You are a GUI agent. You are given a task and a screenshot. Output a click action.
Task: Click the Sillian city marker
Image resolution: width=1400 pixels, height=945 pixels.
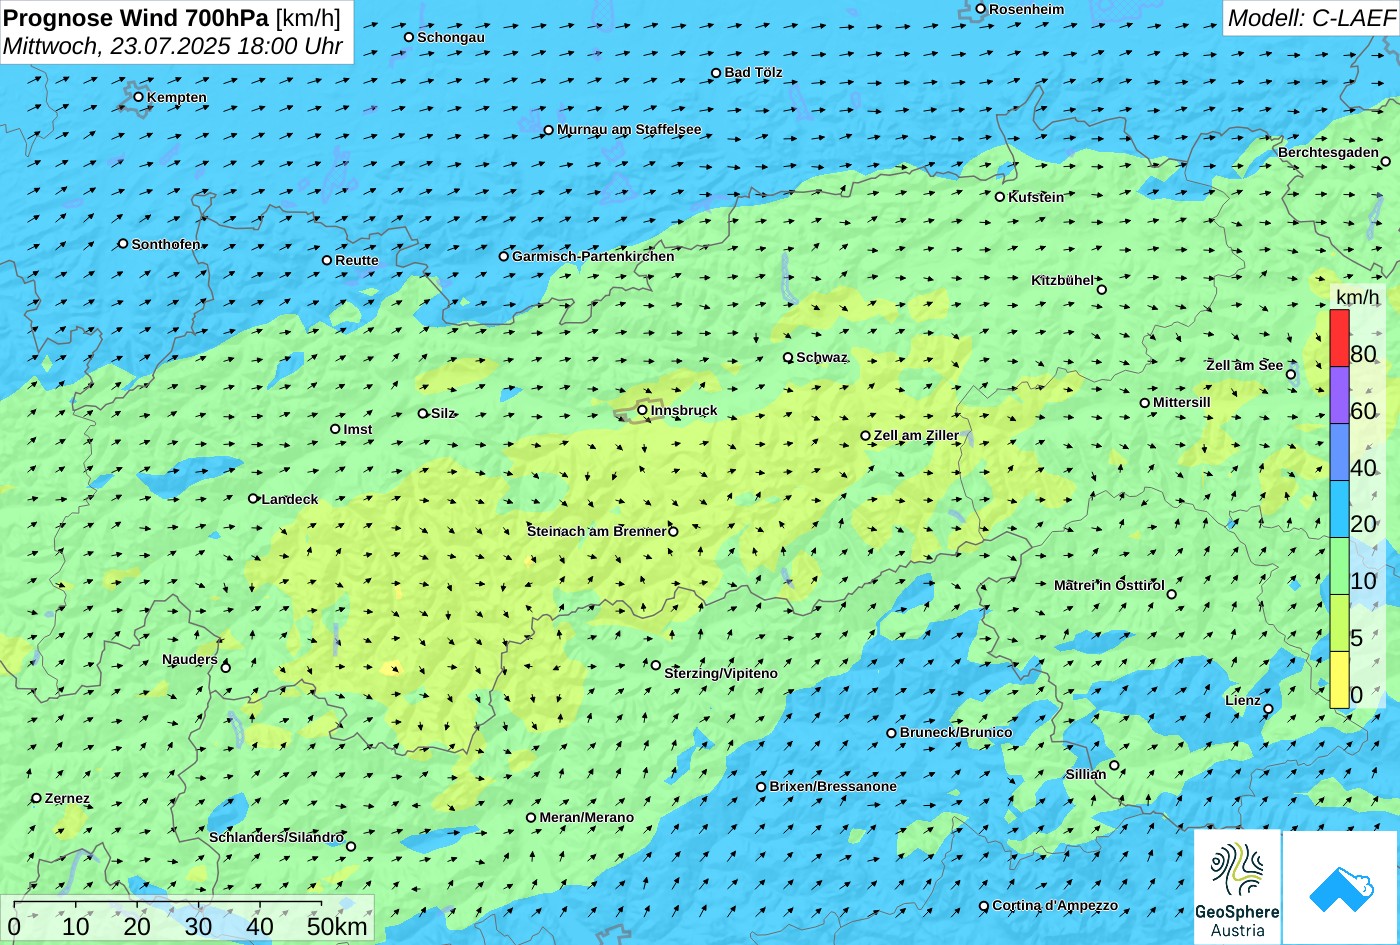(1114, 766)
